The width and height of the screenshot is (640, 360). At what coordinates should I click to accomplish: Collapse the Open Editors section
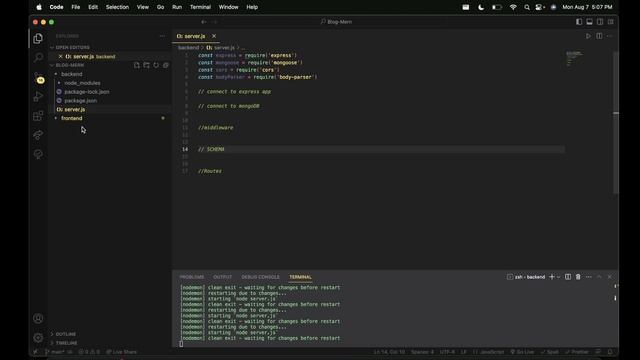73,47
